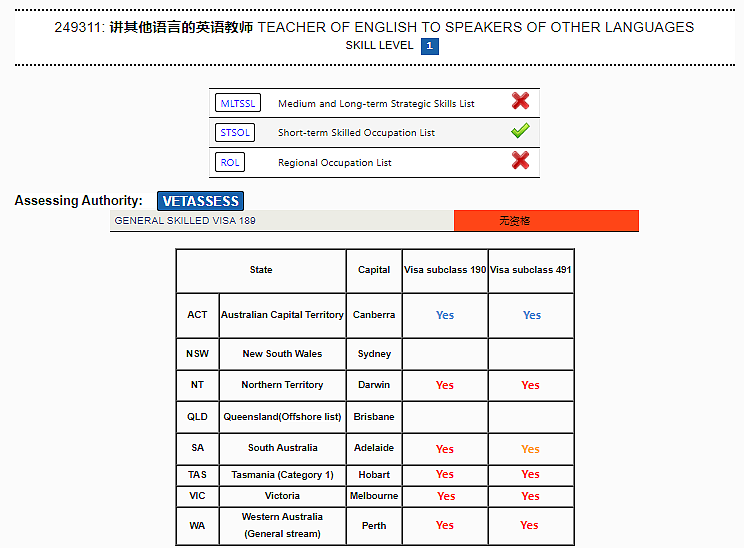The width and height of the screenshot is (744, 548).
Task: Click the Tasmania 190 Yes link
Action: (445, 474)
